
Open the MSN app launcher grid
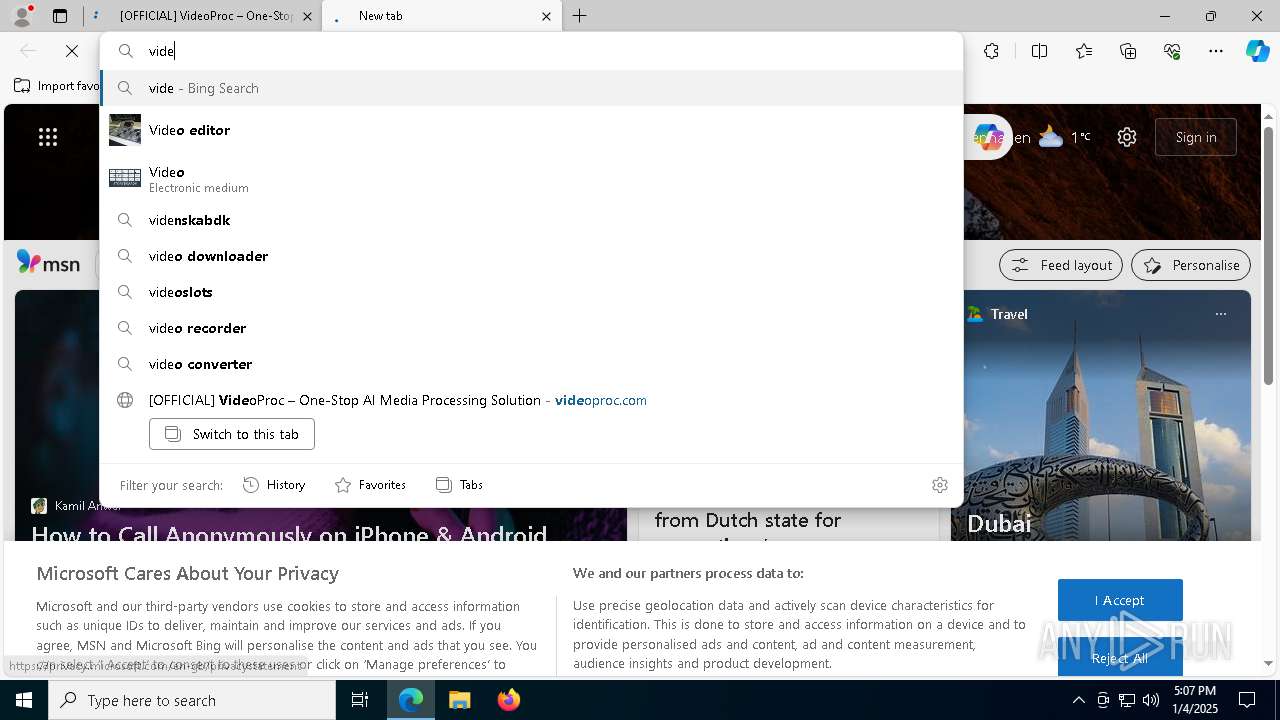[x=48, y=137]
